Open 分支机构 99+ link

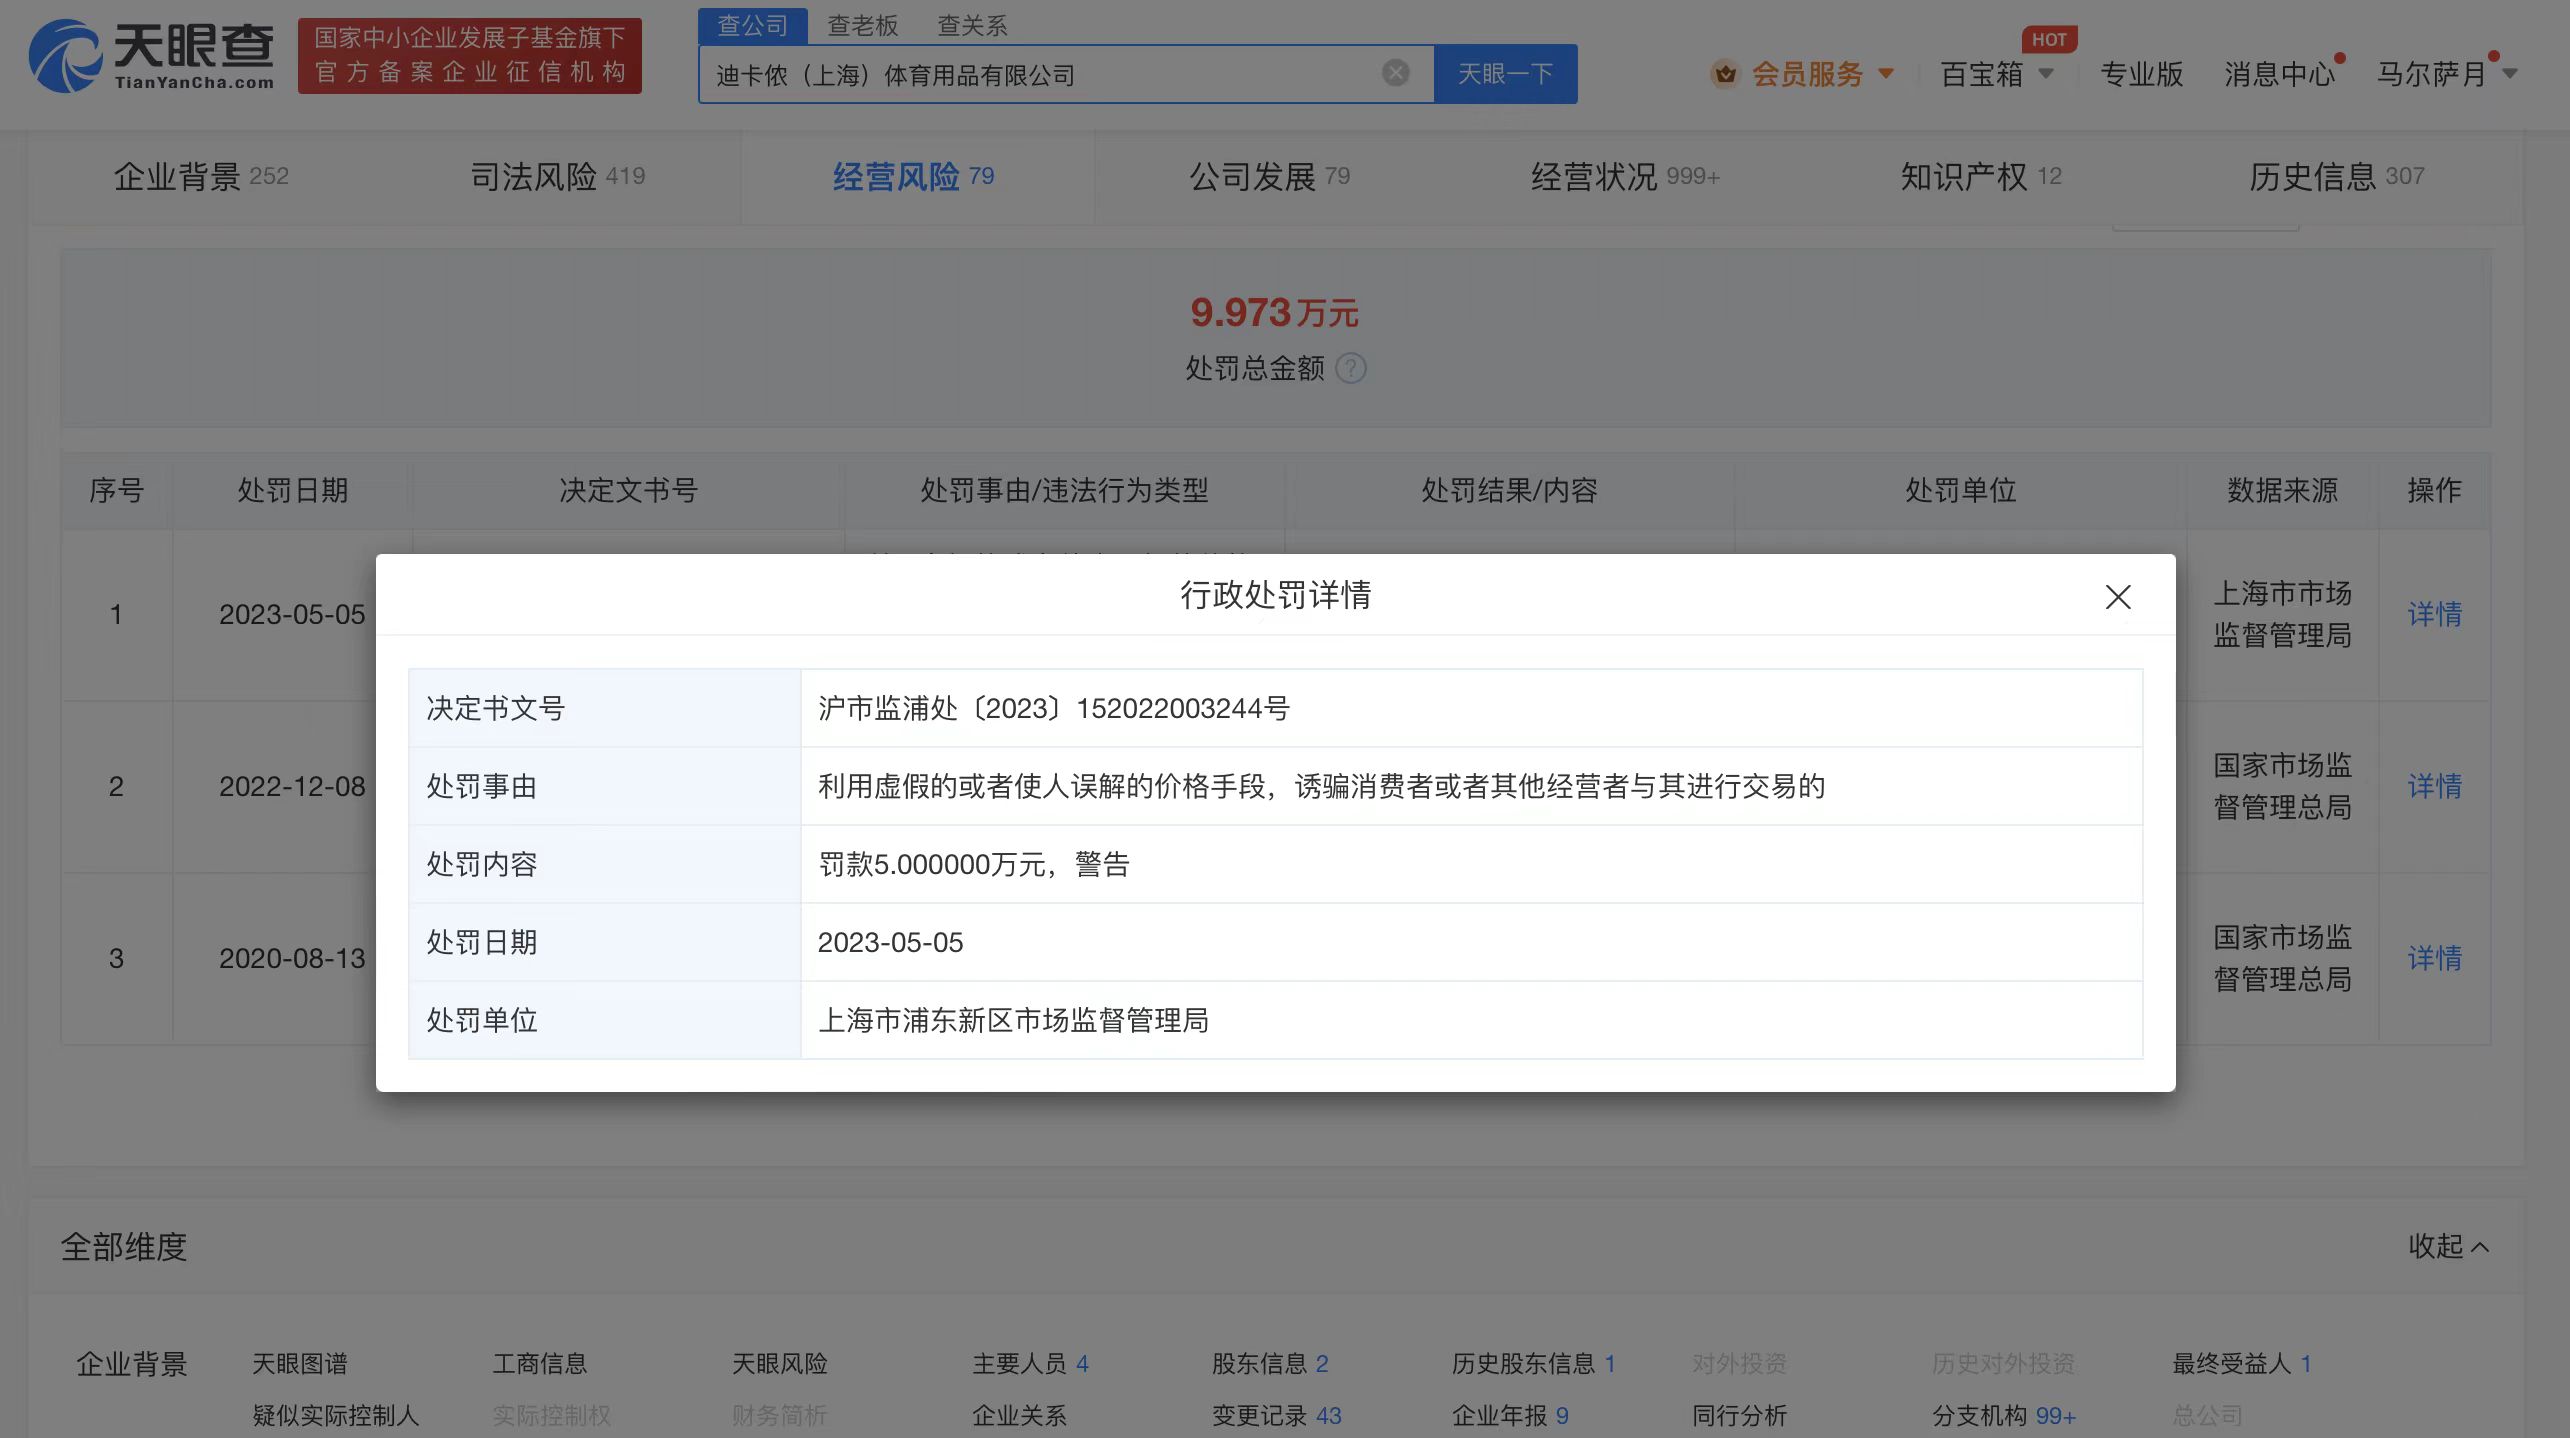pyautogui.click(x=2004, y=1415)
